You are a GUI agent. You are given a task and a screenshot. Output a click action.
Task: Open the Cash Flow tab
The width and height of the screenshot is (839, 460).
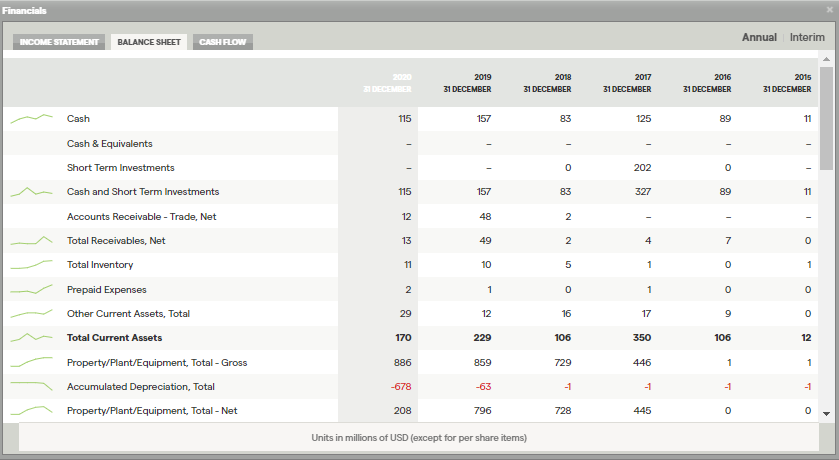click(223, 42)
